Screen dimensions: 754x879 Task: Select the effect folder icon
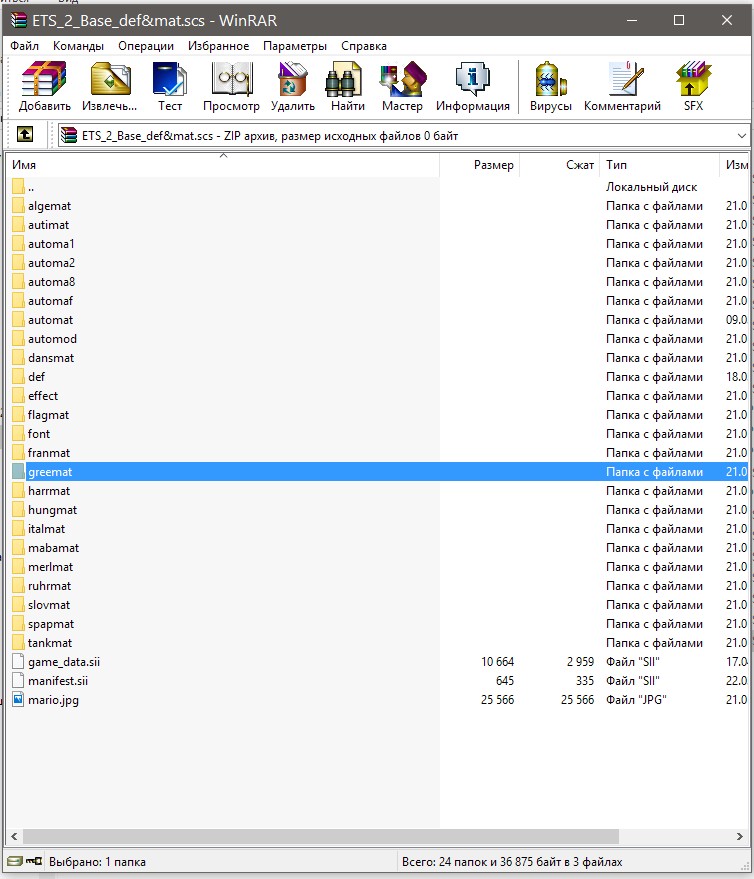18,396
